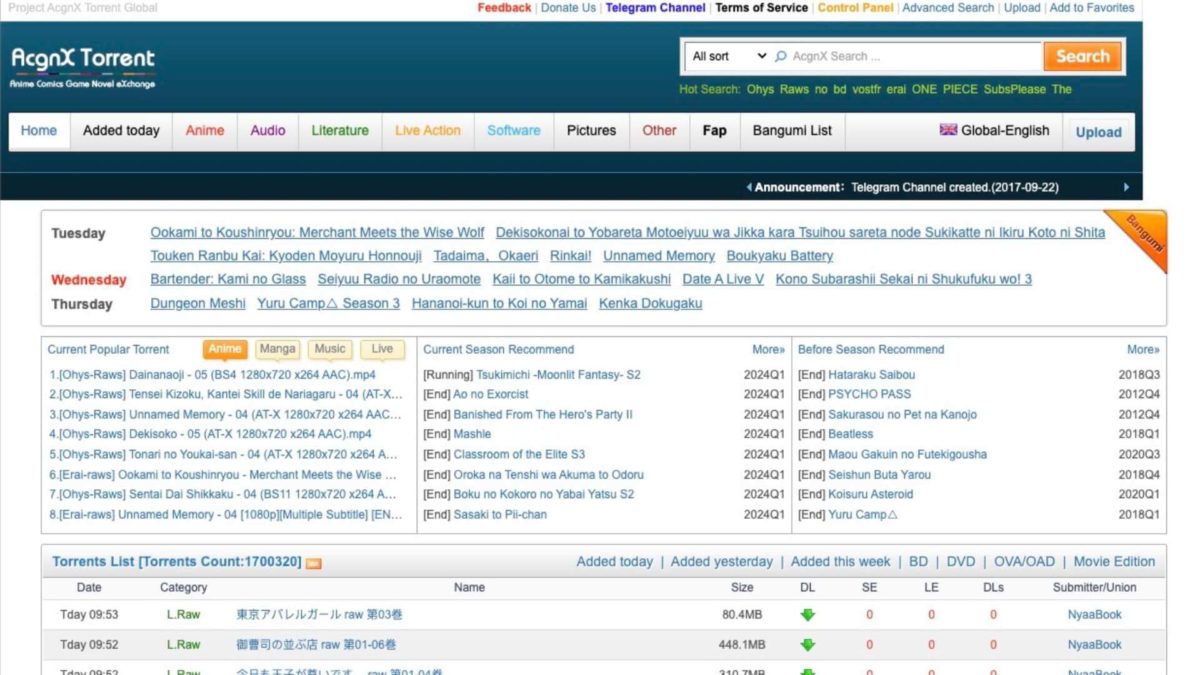This screenshot has height=675, width=1200.
Task: Filter torrents by Added yesterday
Action: pyautogui.click(x=721, y=562)
